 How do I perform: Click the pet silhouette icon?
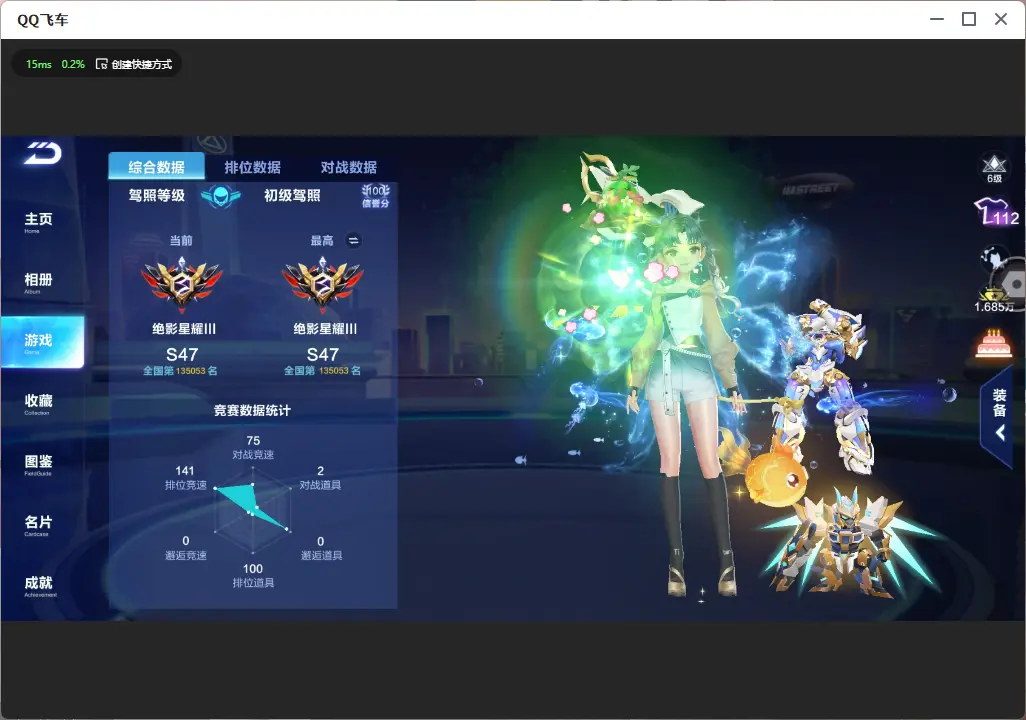click(x=995, y=259)
